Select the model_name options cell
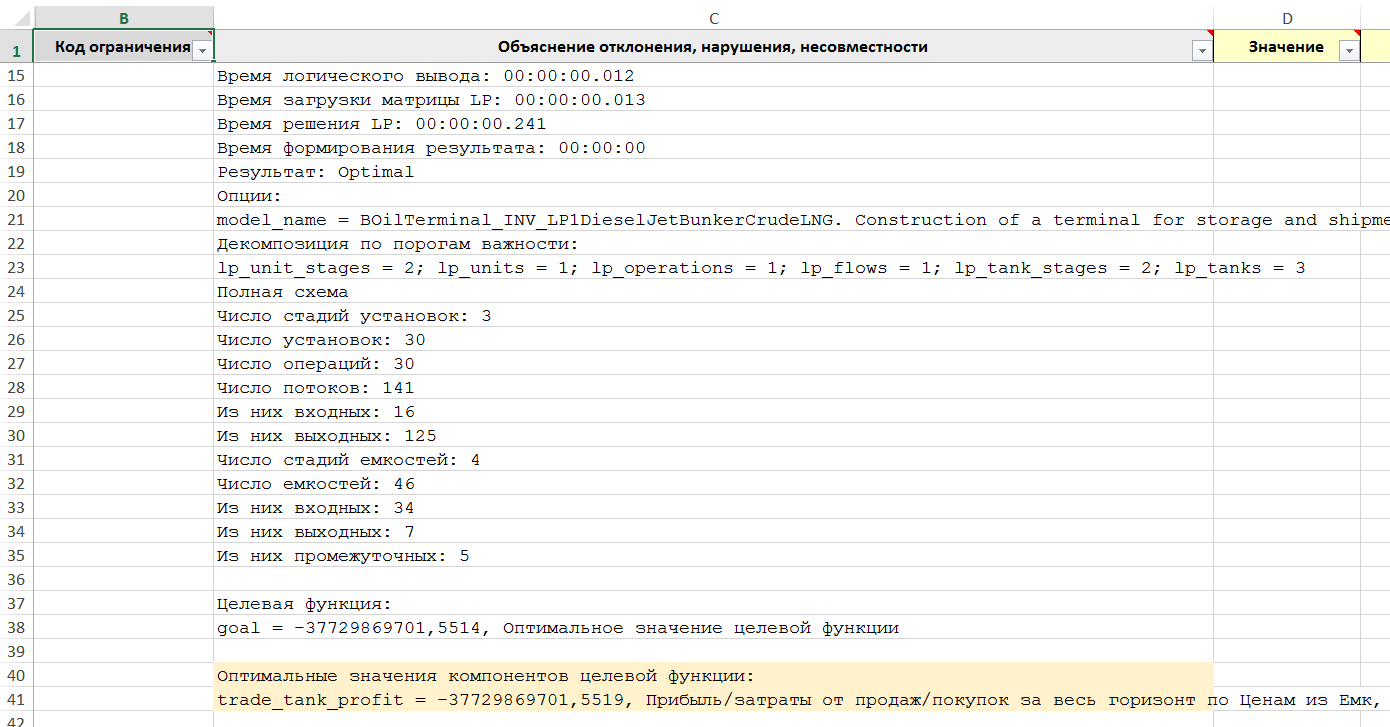 [700, 220]
